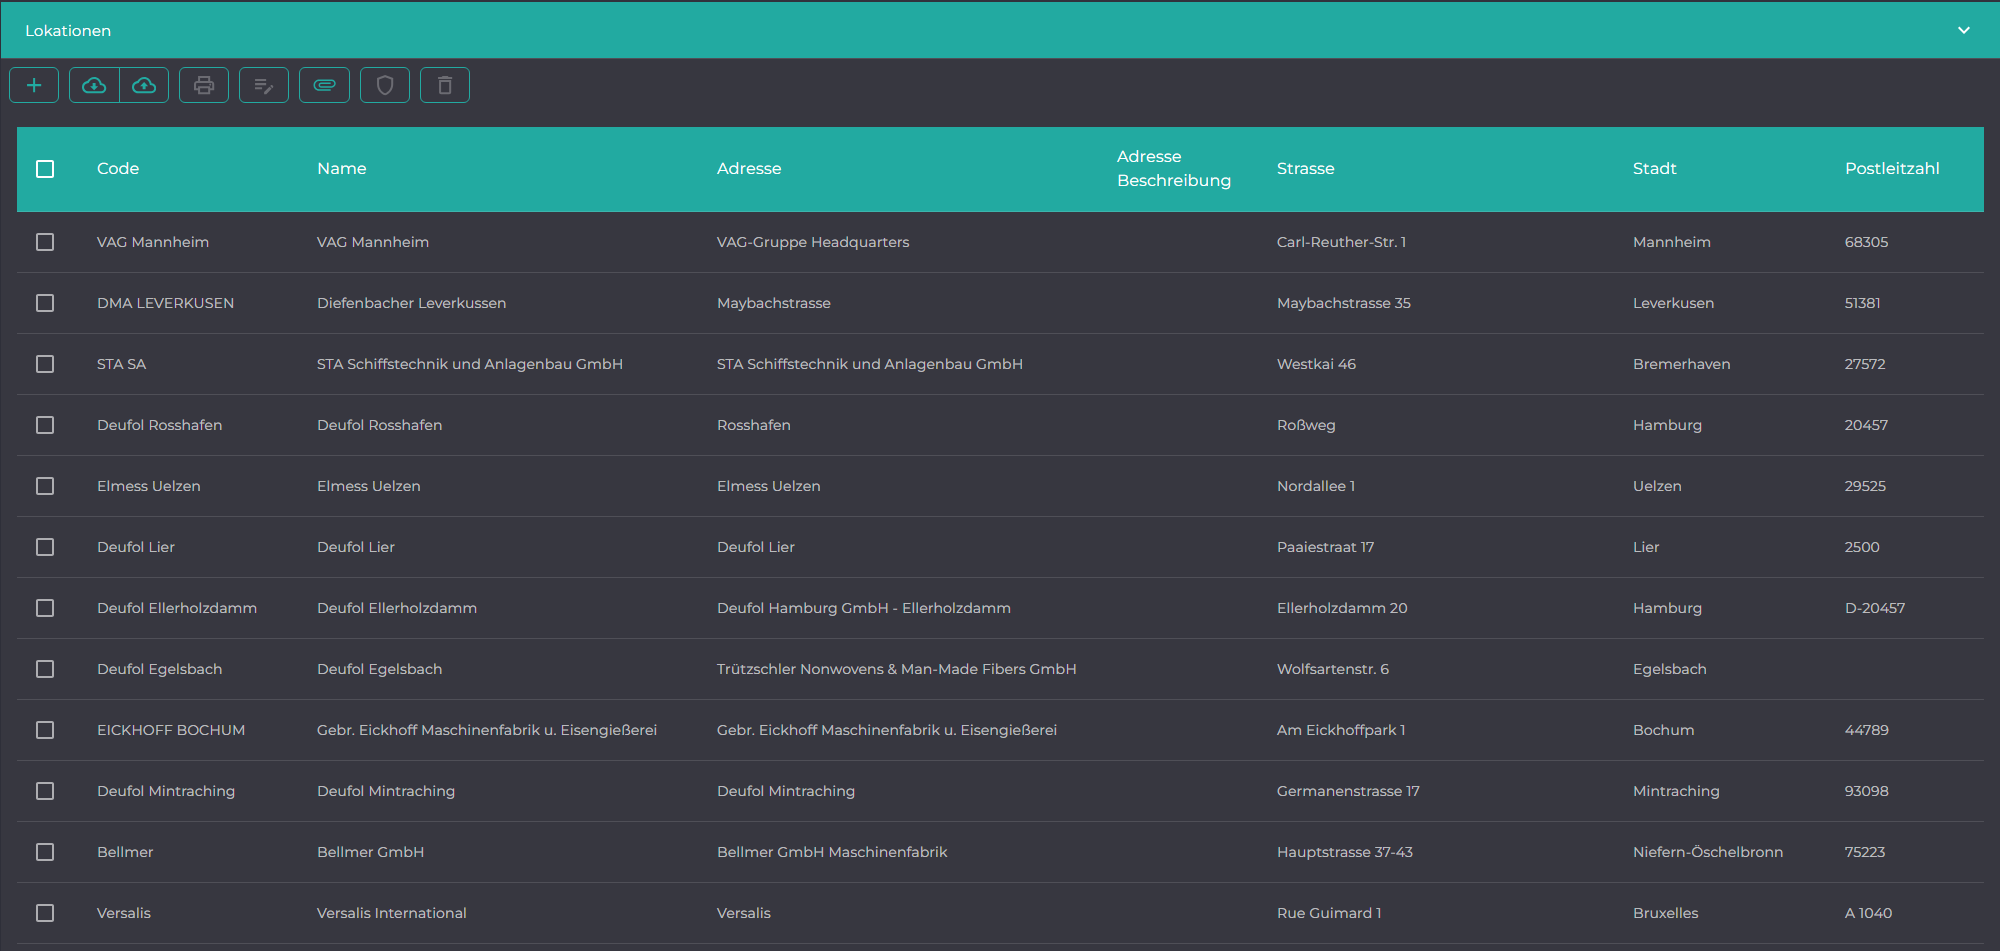Sort by the Code column header
The height and width of the screenshot is (951, 2000).
(118, 169)
